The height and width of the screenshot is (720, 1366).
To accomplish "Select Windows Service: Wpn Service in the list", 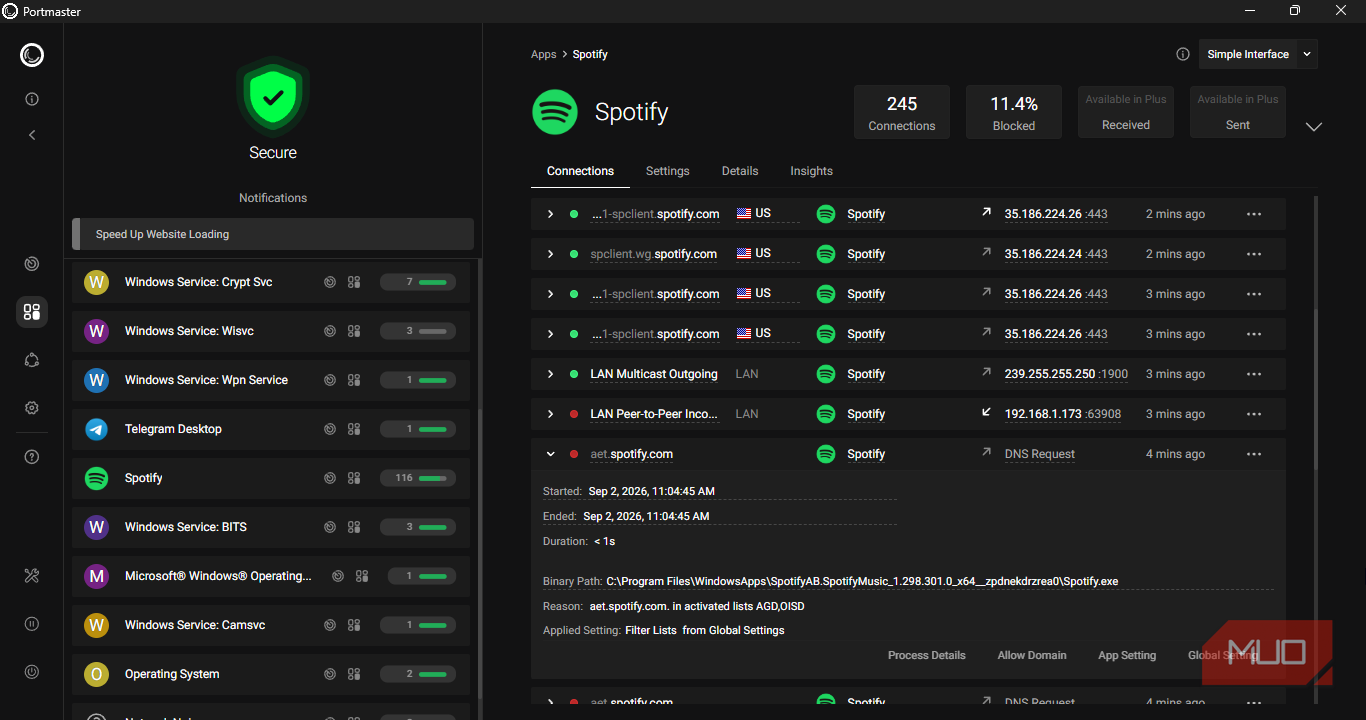I will (x=271, y=380).
